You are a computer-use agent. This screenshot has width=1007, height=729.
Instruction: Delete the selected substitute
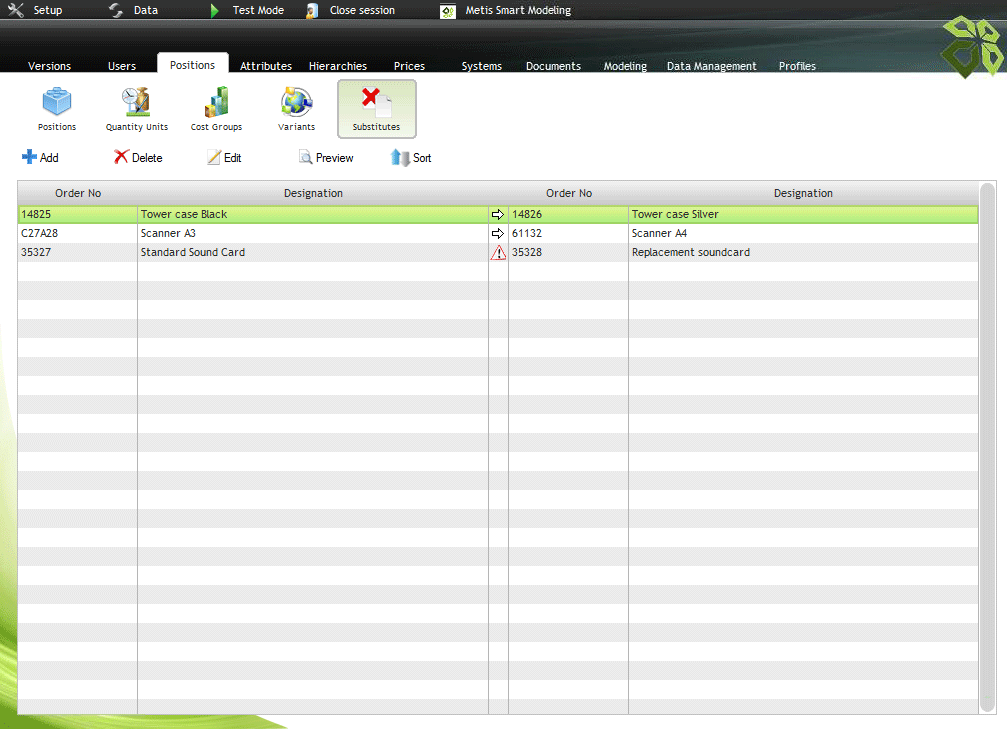click(x=137, y=158)
